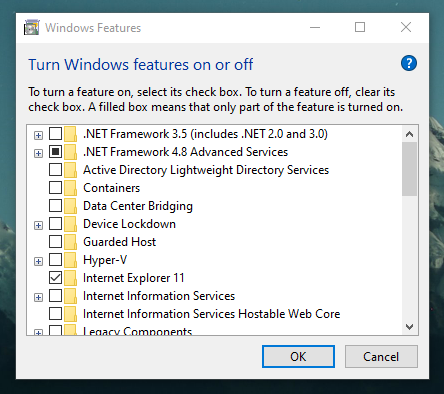Click the OK button
Screen dimensions: 444x394
(298, 357)
